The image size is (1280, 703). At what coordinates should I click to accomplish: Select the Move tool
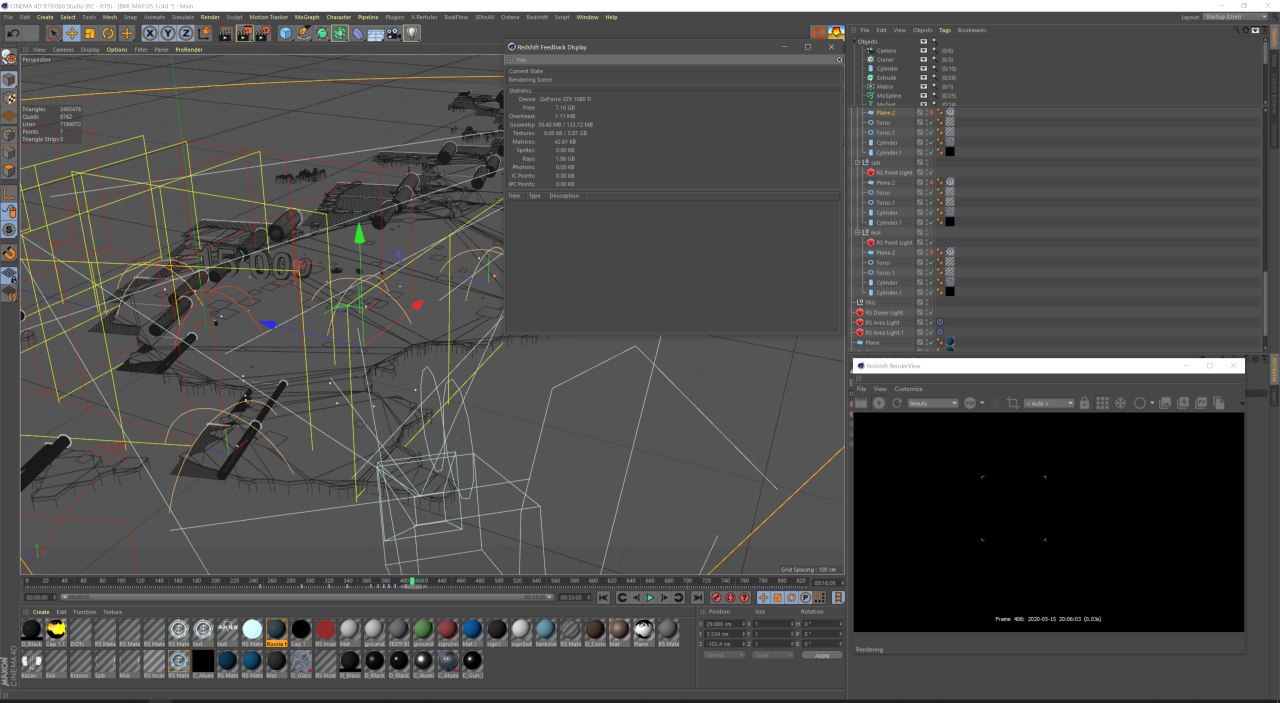pyautogui.click(x=72, y=33)
